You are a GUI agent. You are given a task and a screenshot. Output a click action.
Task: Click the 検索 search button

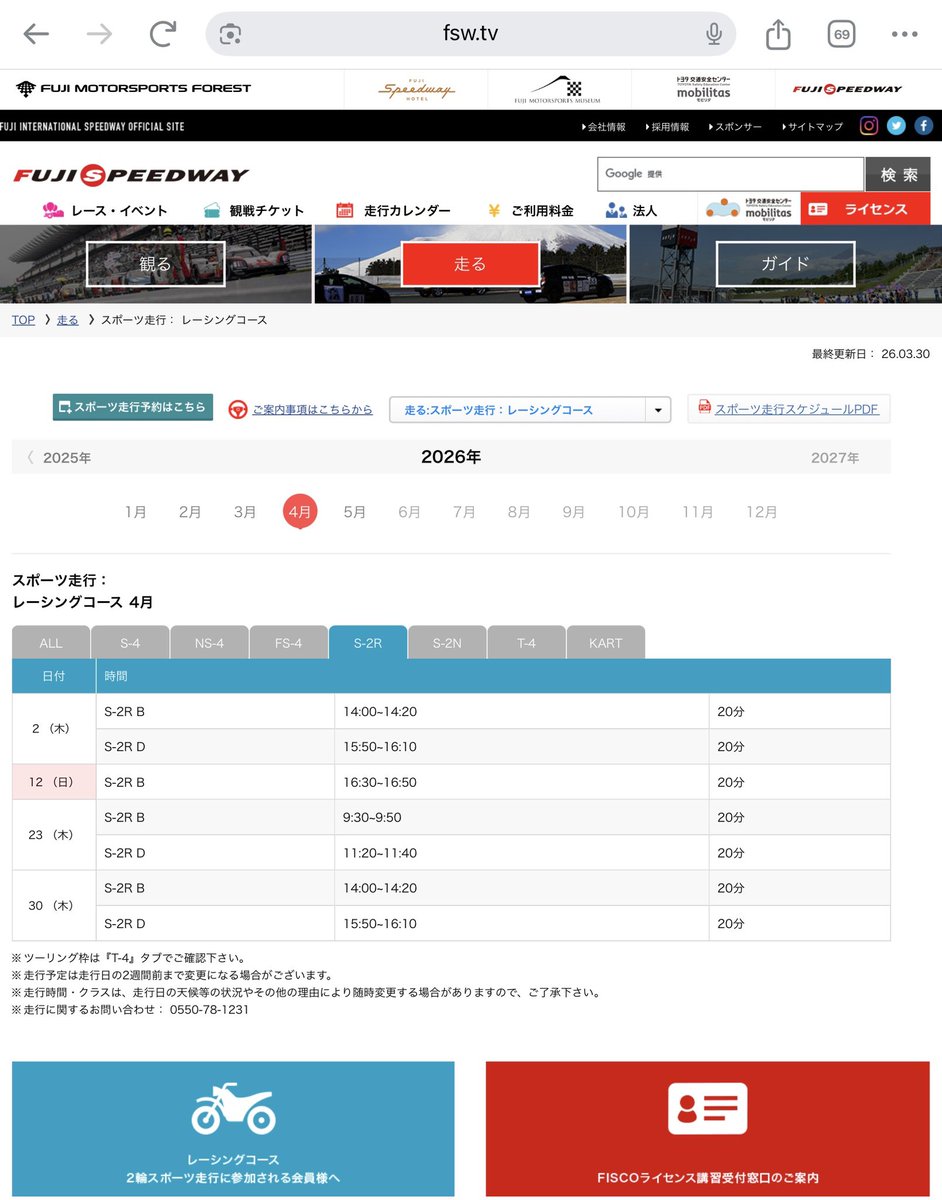[898, 174]
